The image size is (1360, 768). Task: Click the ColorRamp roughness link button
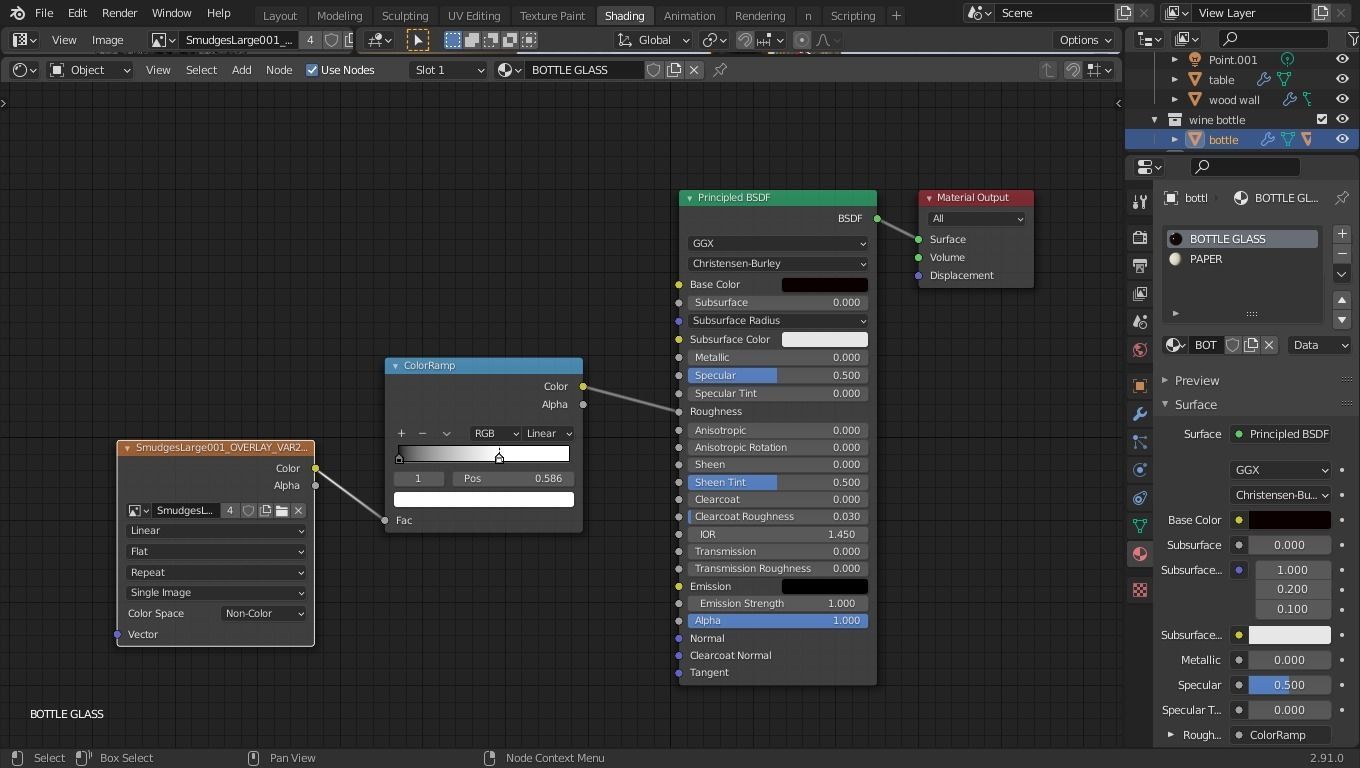click(x=1281, y=735)
